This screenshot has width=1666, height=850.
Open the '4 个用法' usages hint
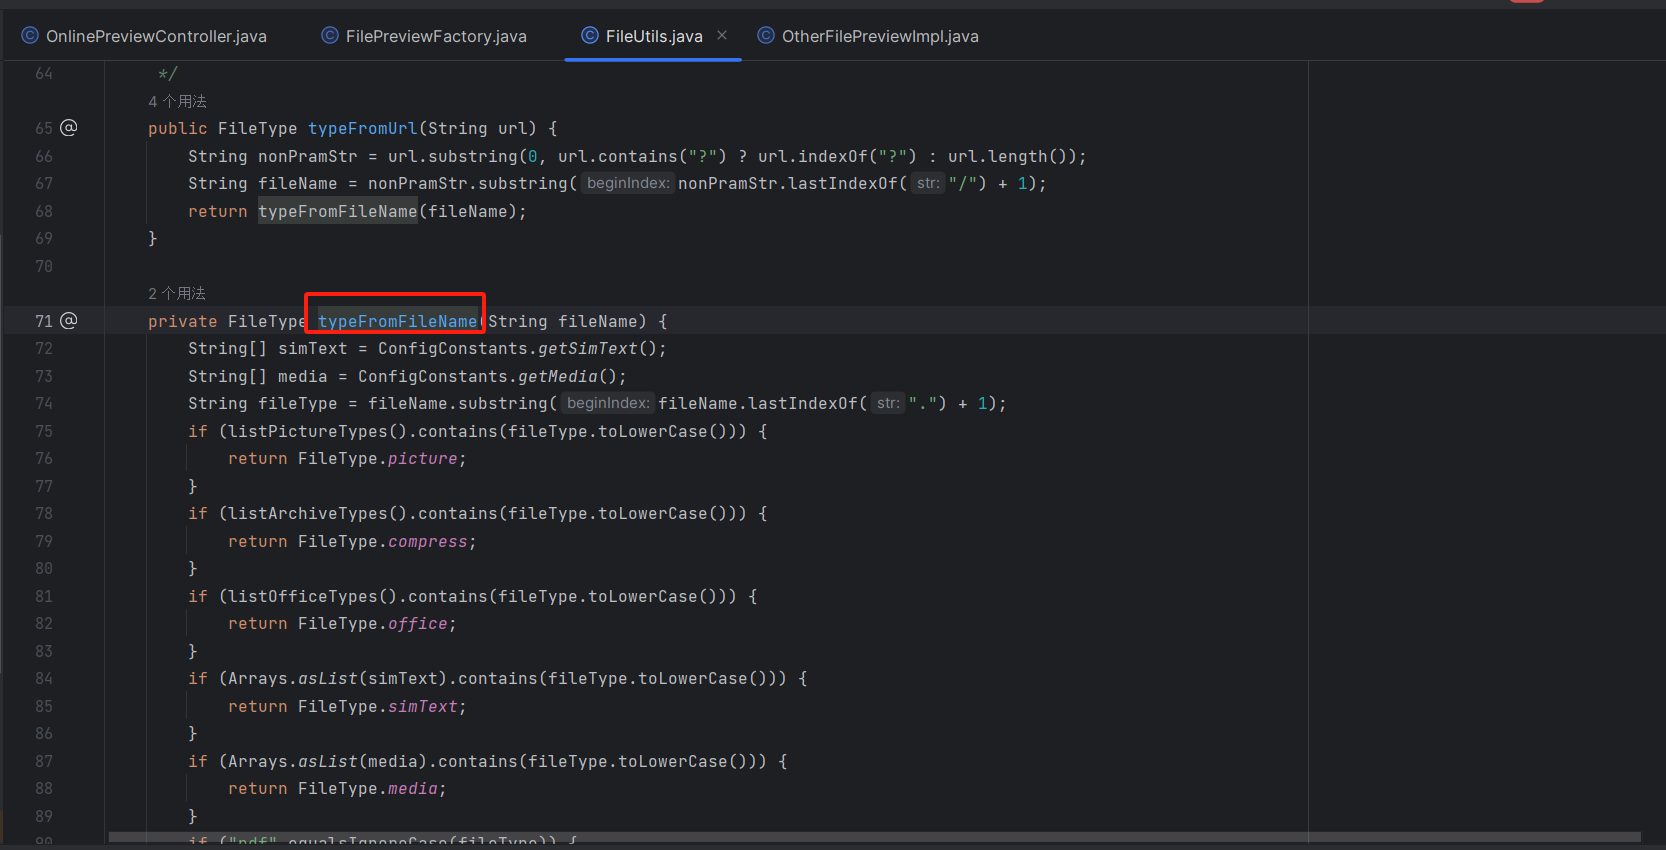pos(177,101)
